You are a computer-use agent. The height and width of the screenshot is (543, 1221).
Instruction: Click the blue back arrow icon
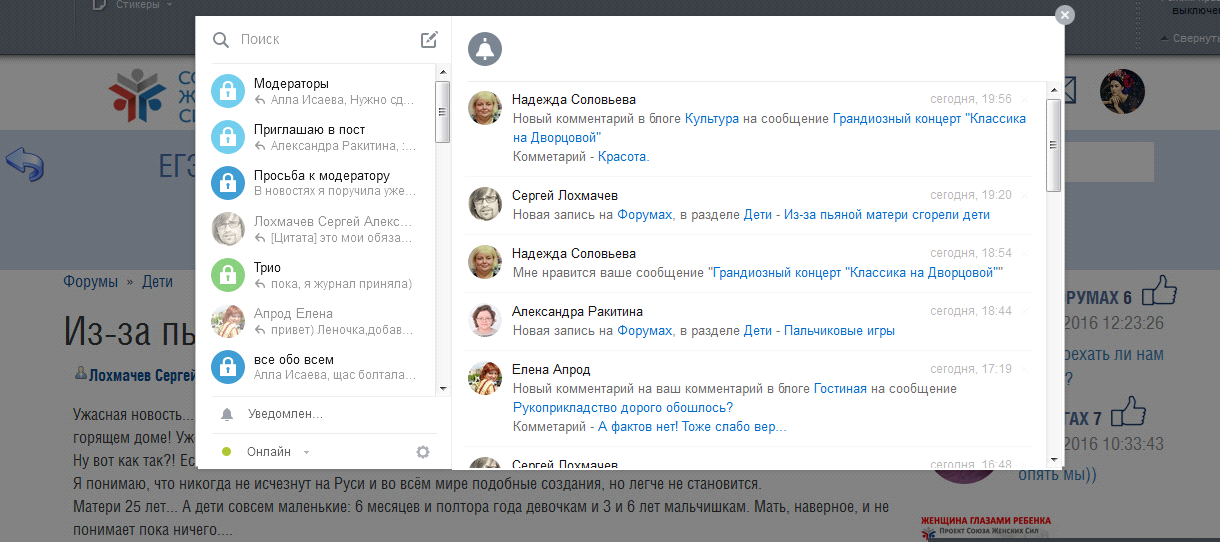(24, 164)
